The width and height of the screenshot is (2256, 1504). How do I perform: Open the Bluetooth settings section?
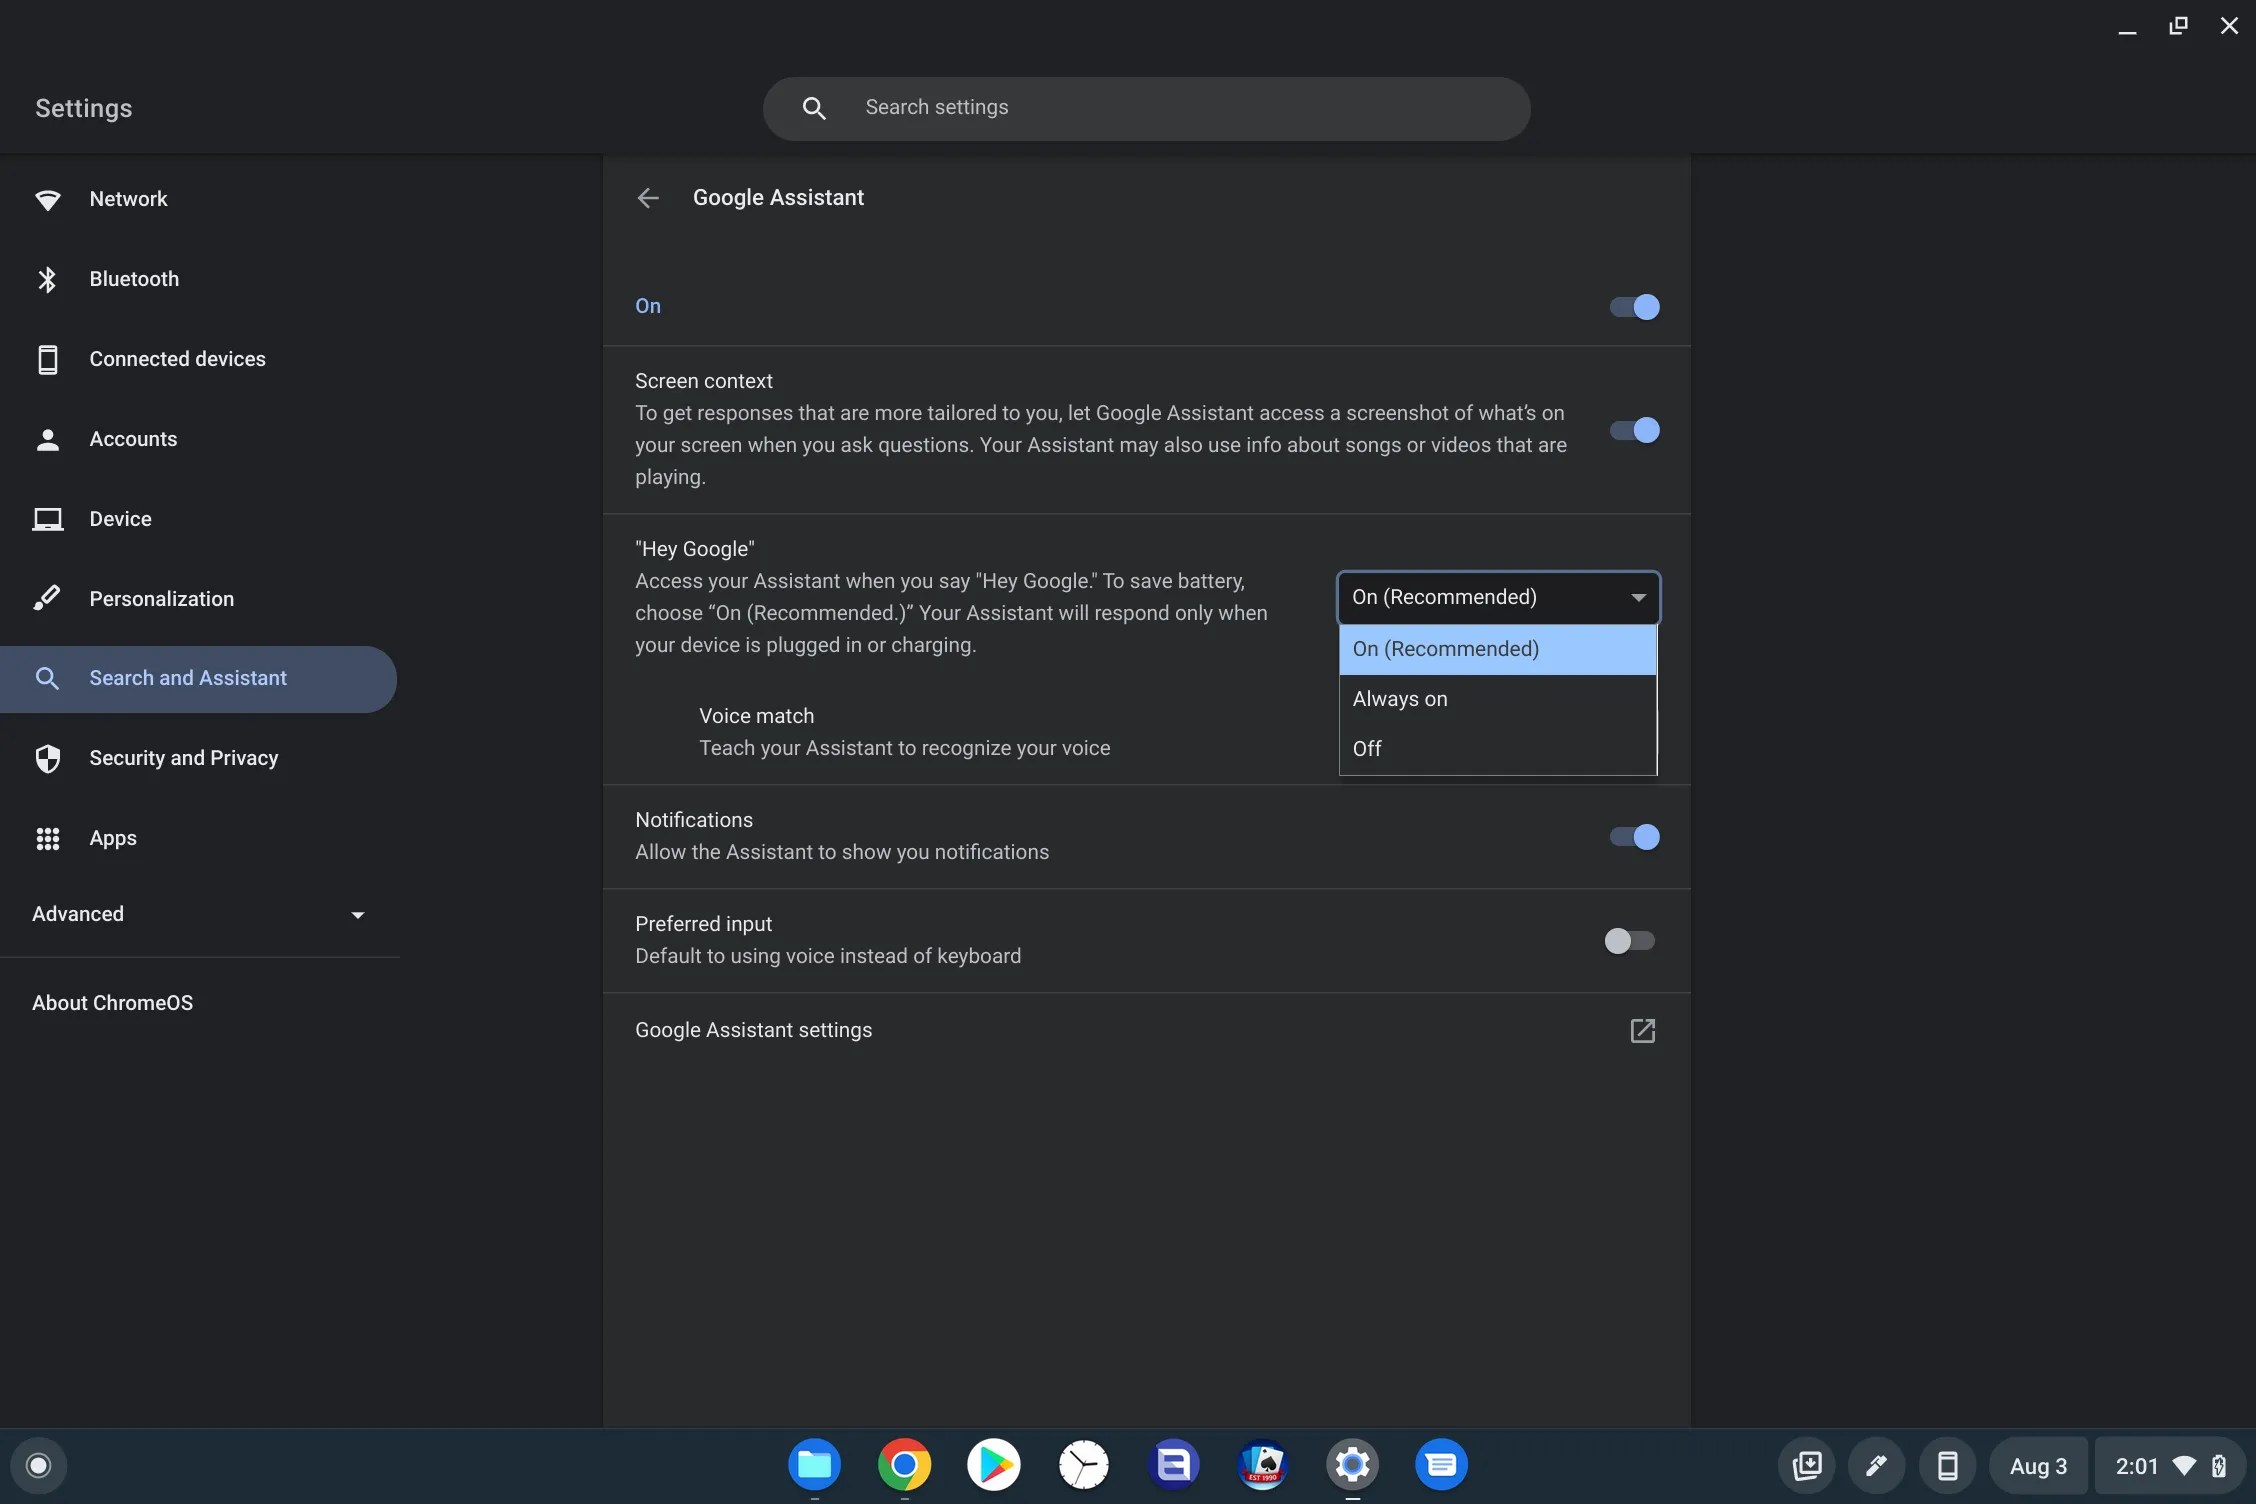(134, 279)
